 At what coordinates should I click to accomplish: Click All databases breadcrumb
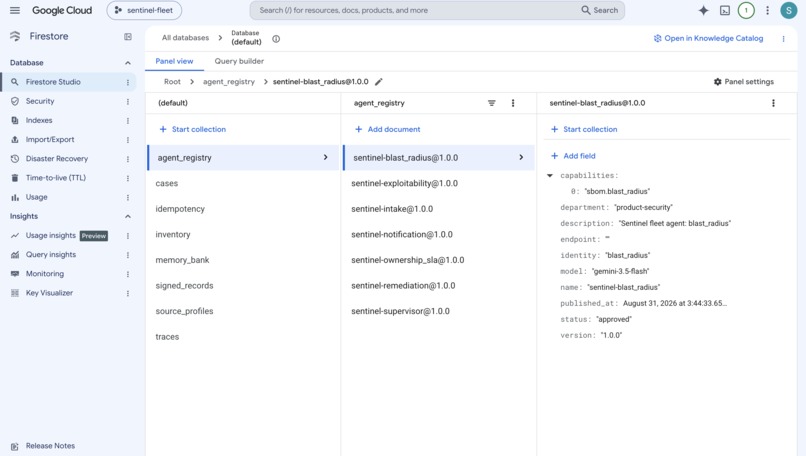click(x=186, y=38)
